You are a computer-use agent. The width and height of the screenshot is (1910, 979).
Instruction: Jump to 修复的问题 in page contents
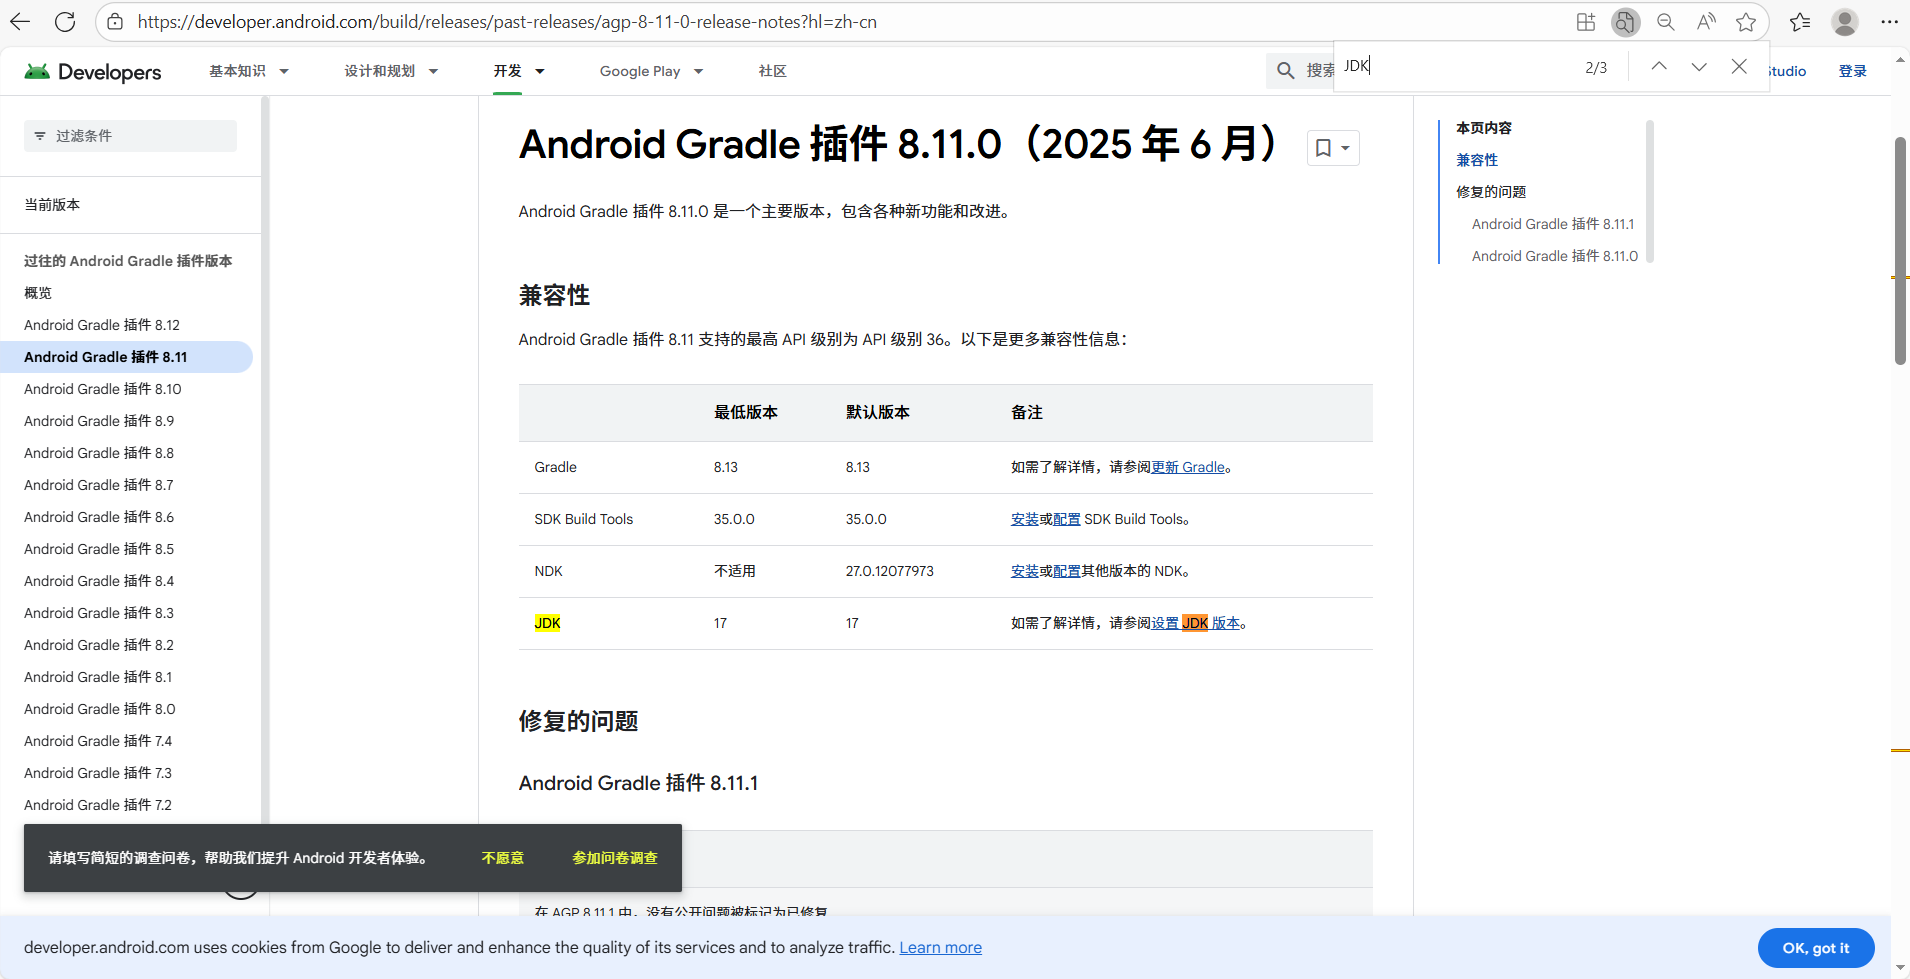pos(1491,192)
